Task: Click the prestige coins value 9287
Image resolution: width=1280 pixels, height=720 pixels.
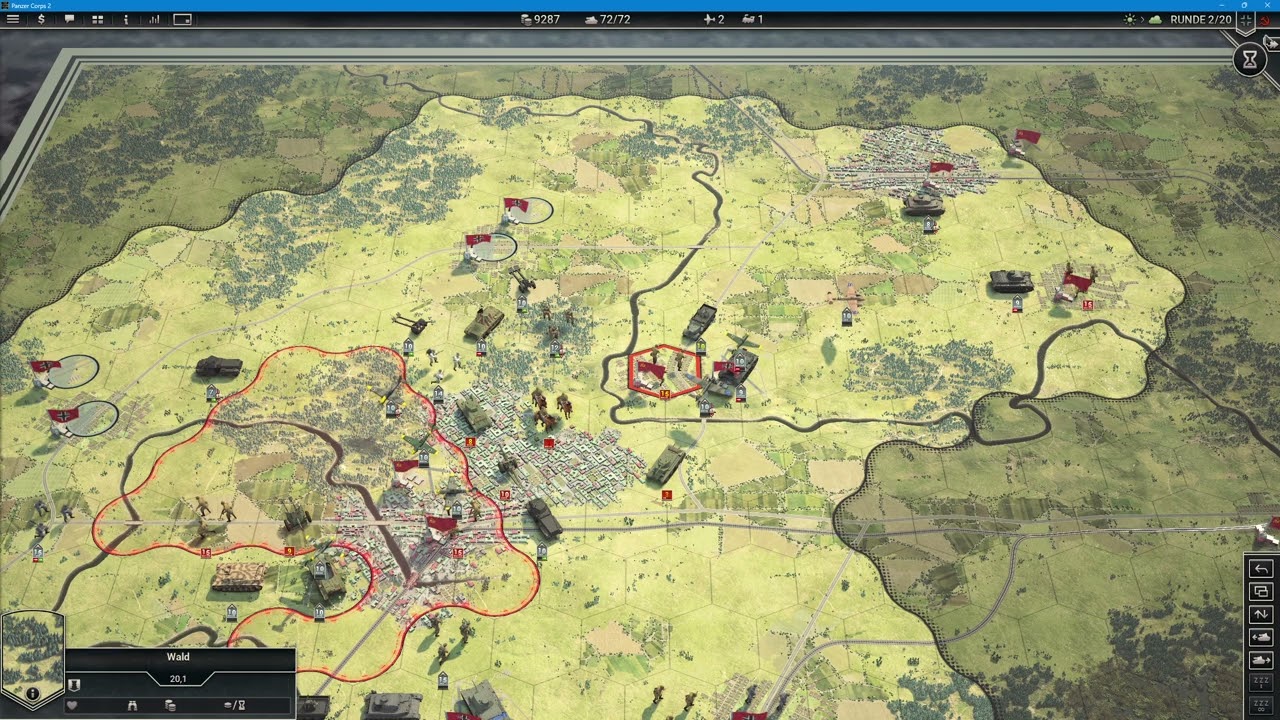Action: 541,19
